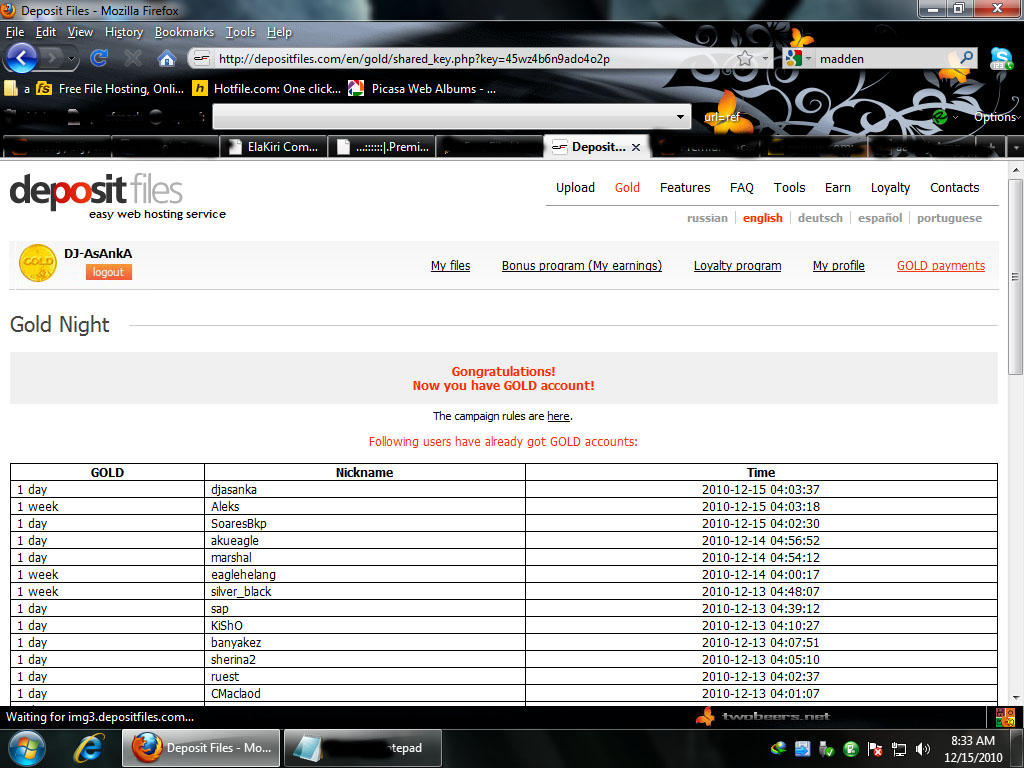Switch to the ElaKiri Com... tab
The width and height of the screenshot is (1024, 768).
point(272,147)
